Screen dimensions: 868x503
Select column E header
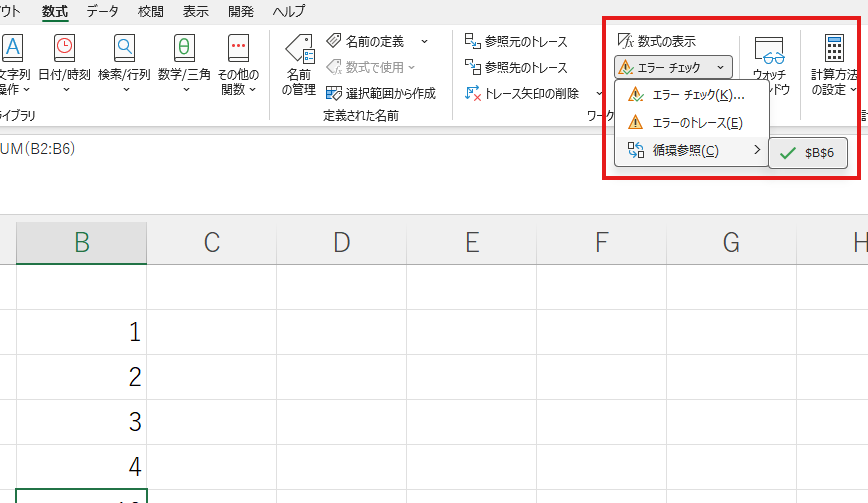pyautogui.click(x=472, y=243)
